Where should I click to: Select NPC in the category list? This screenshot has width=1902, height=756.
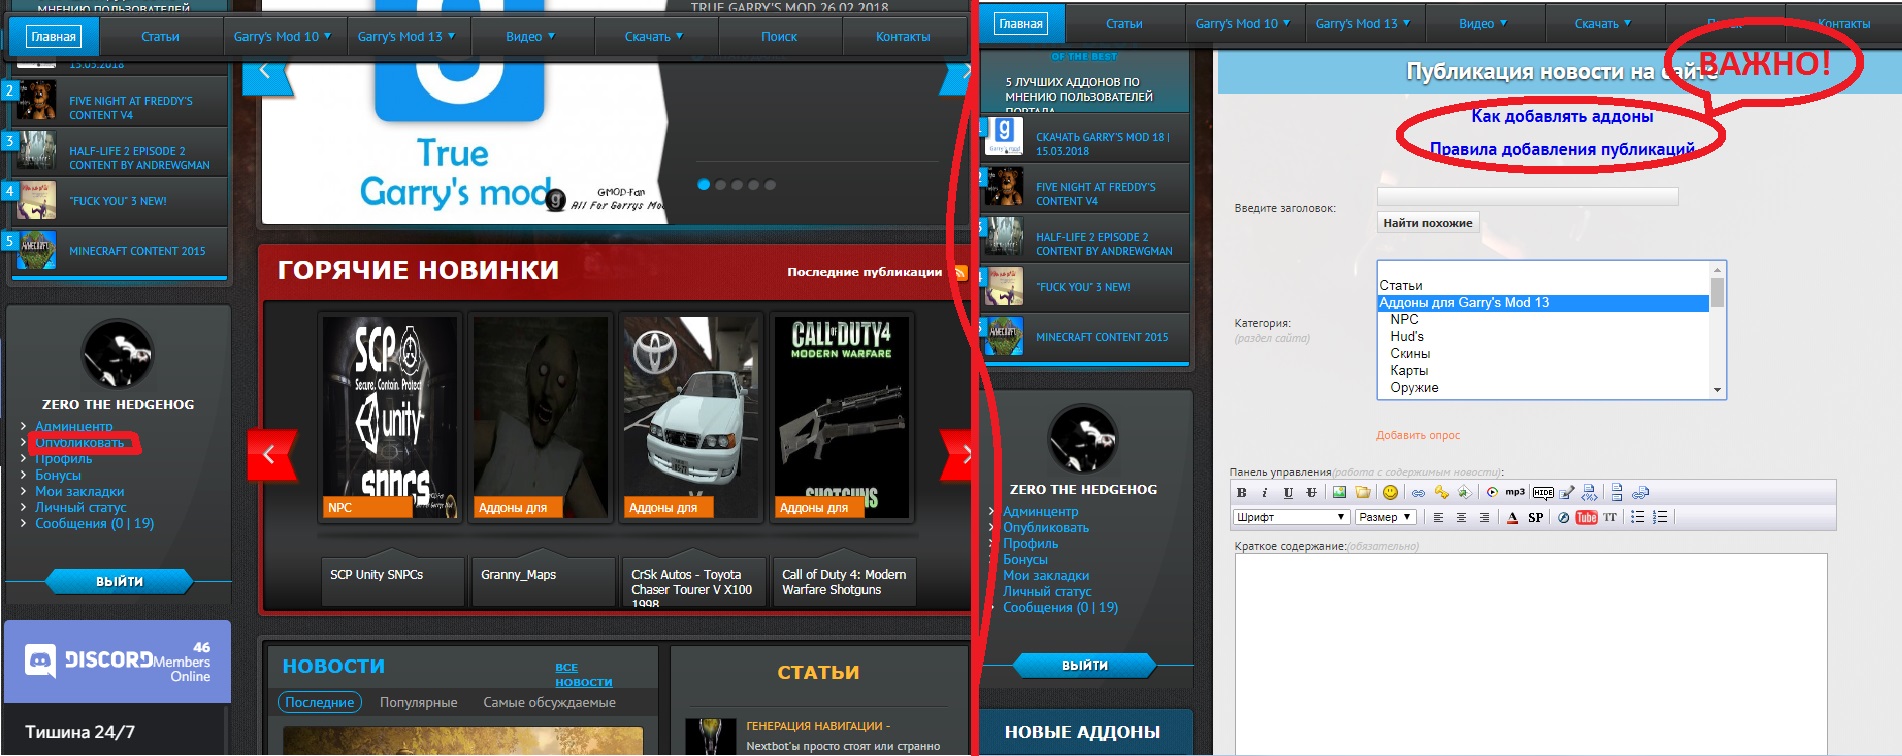click(1543, 320)
